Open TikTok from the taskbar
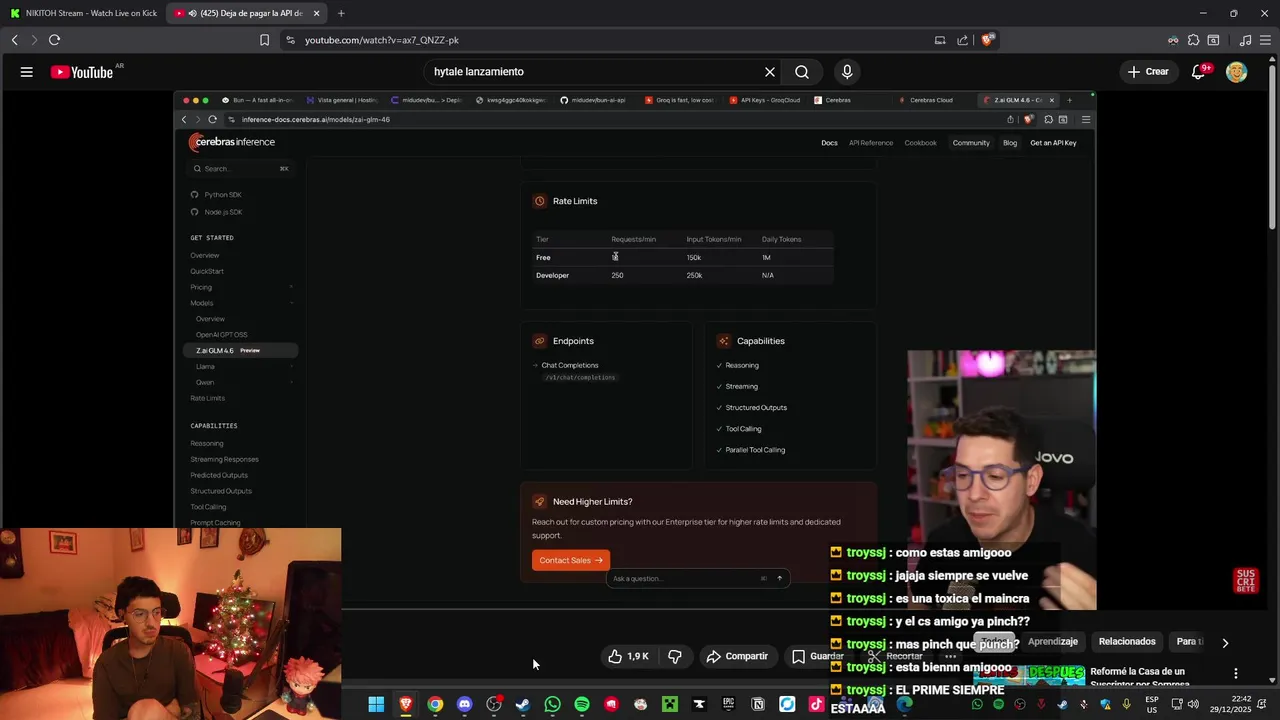 pos(816,705)
